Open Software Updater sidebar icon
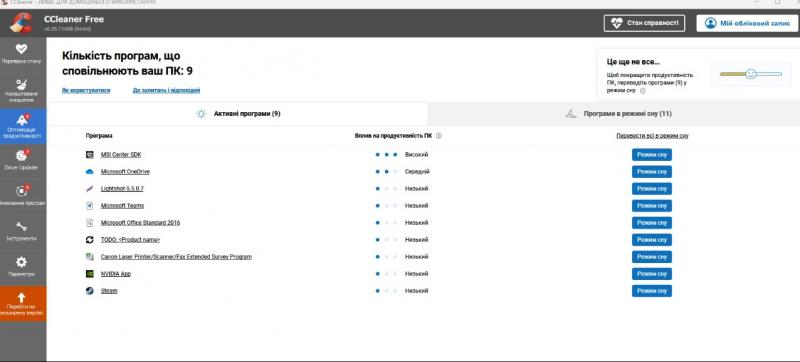Image resolution: width=800 pixels, height=362 pixels. click(22, 190)
